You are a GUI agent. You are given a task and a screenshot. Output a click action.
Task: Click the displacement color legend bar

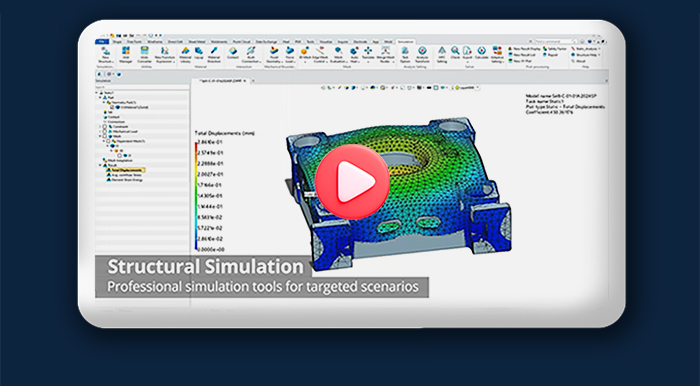pyautogui.click(x=196, y=196)
